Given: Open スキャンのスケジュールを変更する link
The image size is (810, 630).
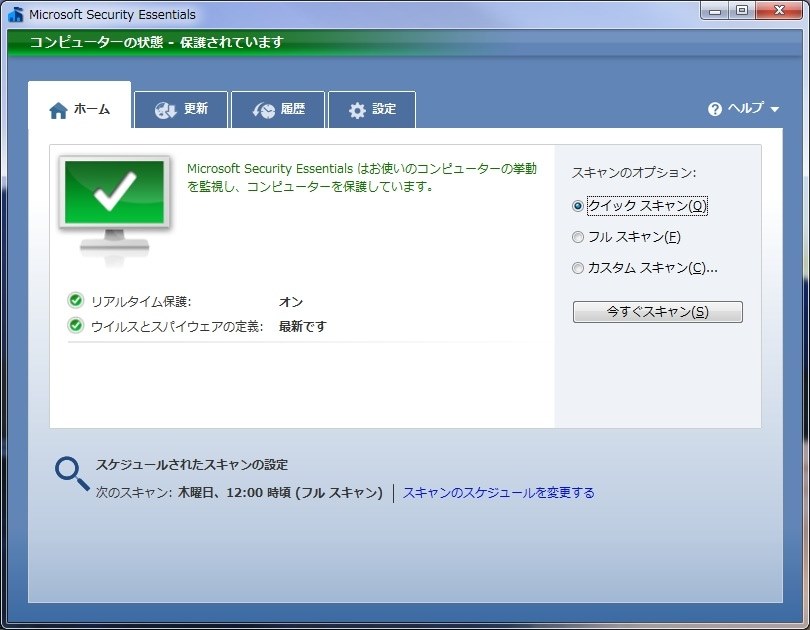Looking at the screenshot, I should [x=500, y=493].
